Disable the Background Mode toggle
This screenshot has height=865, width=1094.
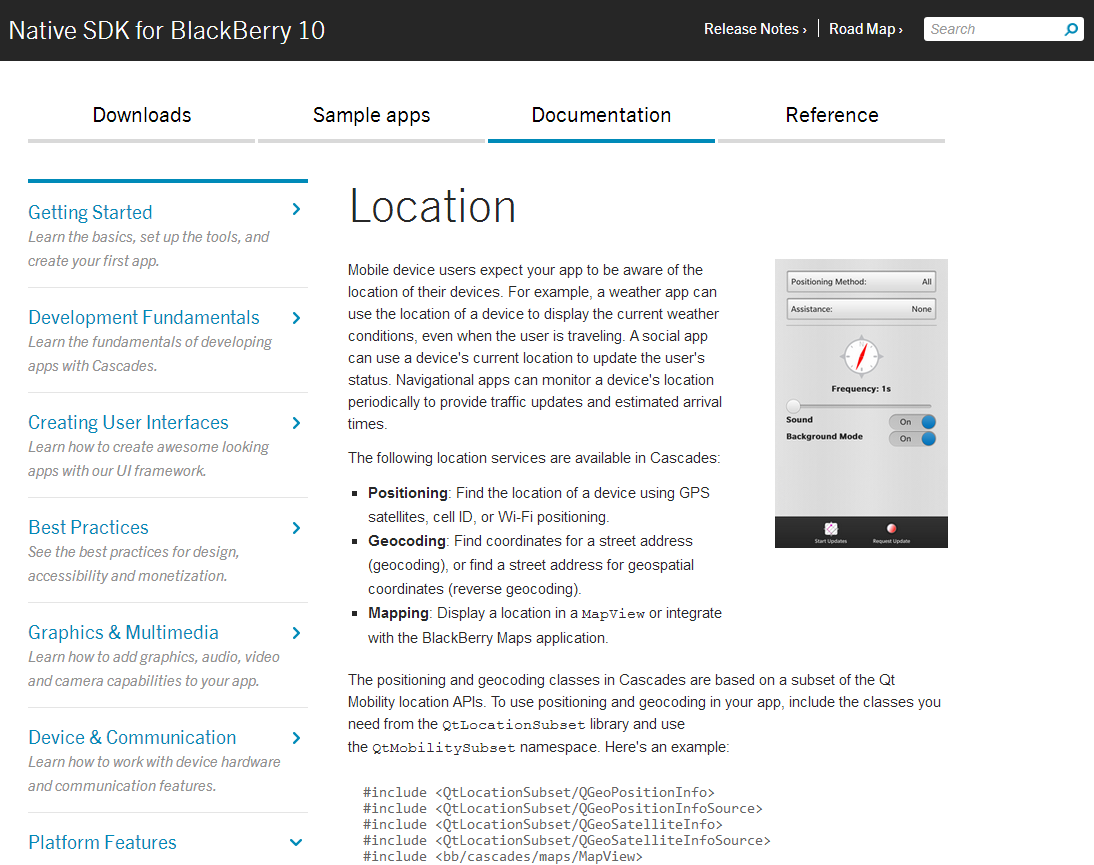coord(911,438)
